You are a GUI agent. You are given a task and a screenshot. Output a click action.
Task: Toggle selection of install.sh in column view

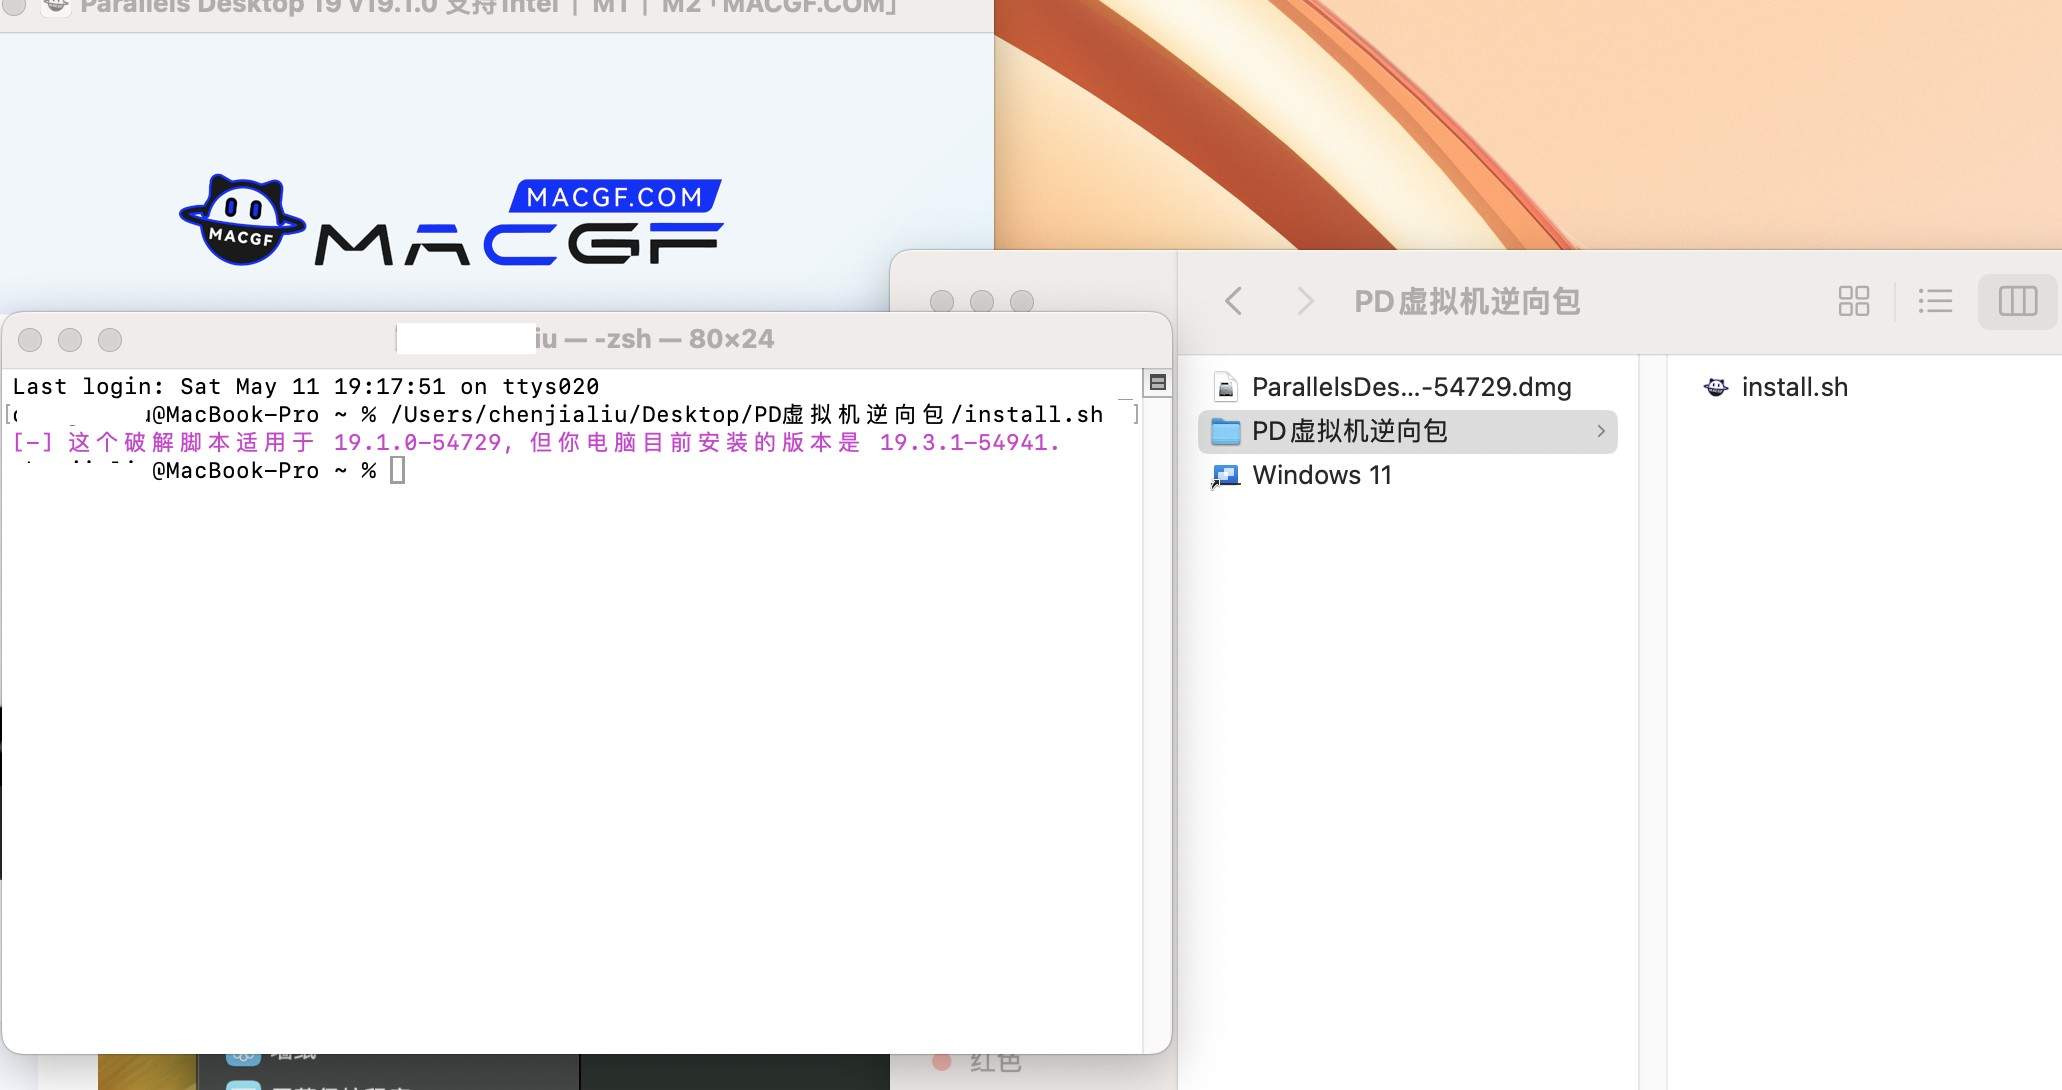tap(1795, 387)
